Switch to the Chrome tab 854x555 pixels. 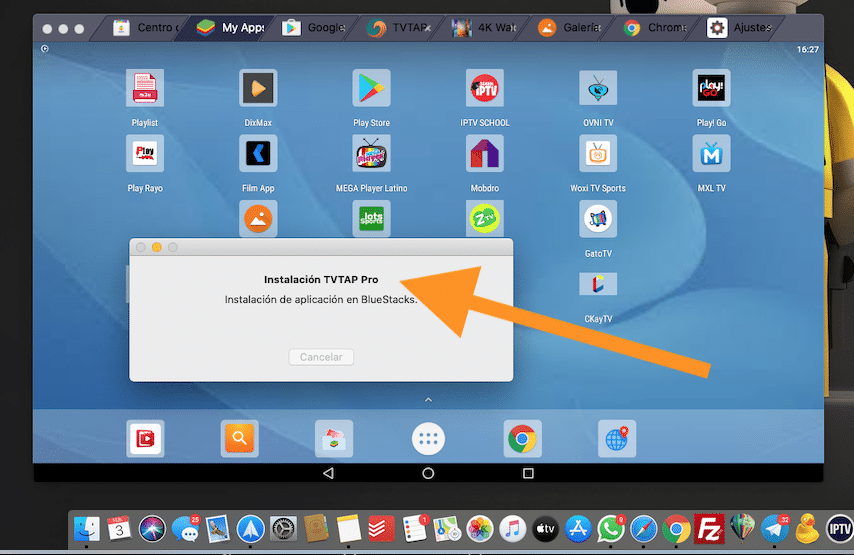coord(655,27)
